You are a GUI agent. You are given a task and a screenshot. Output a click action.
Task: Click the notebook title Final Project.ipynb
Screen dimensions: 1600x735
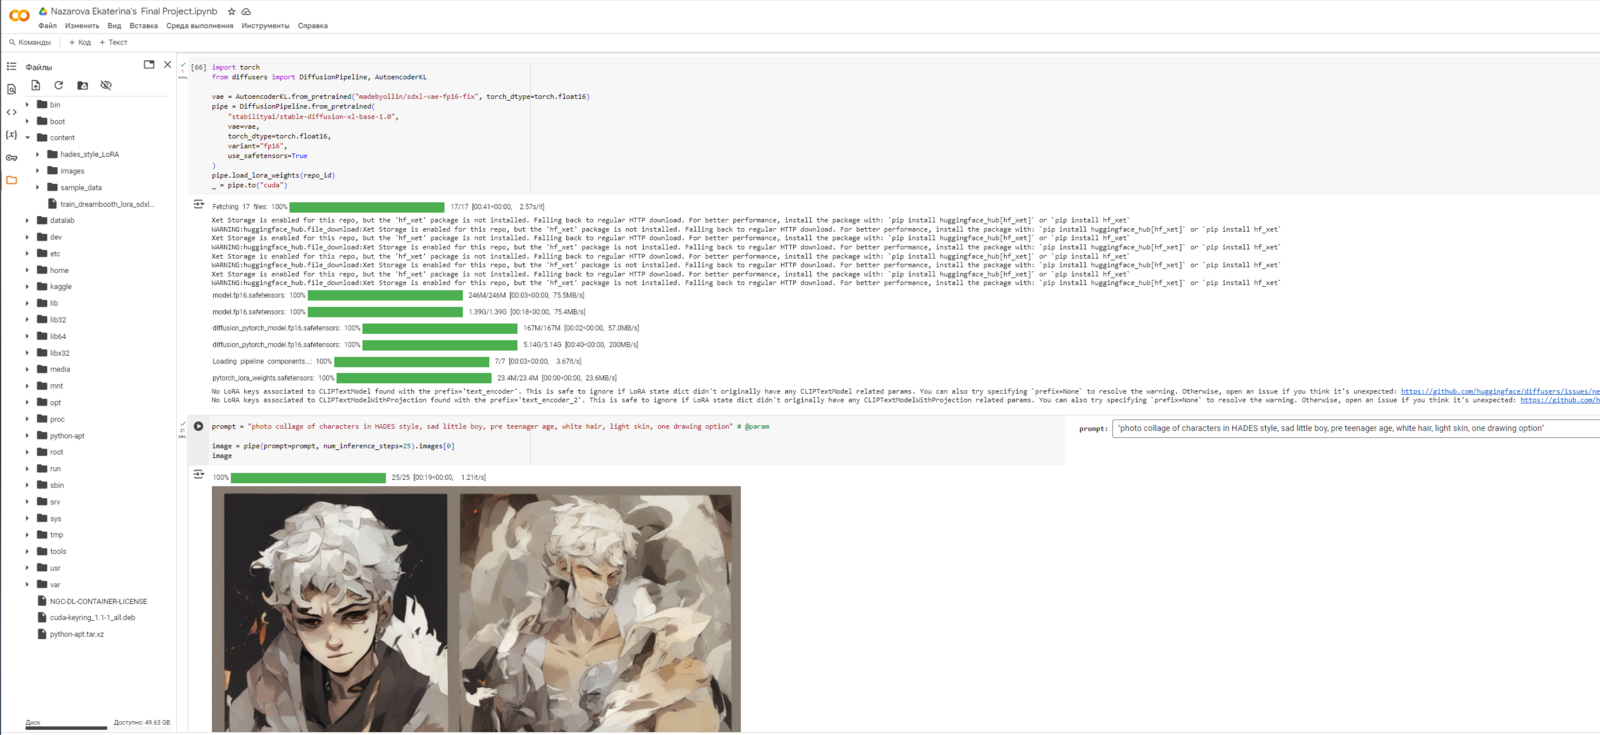(134, 11)
